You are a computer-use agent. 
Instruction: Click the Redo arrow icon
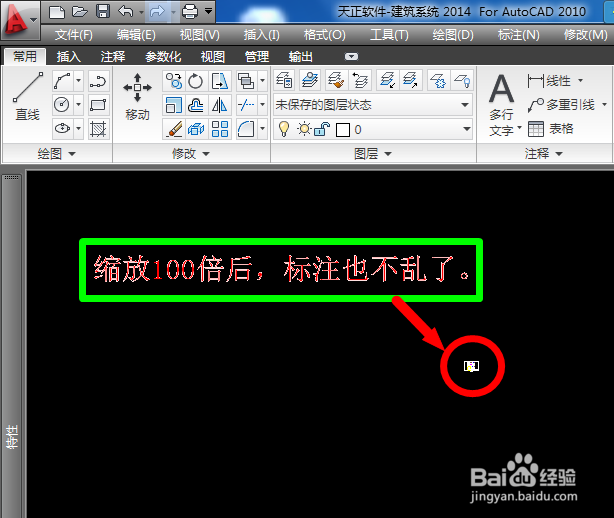(x=157, y=12)
